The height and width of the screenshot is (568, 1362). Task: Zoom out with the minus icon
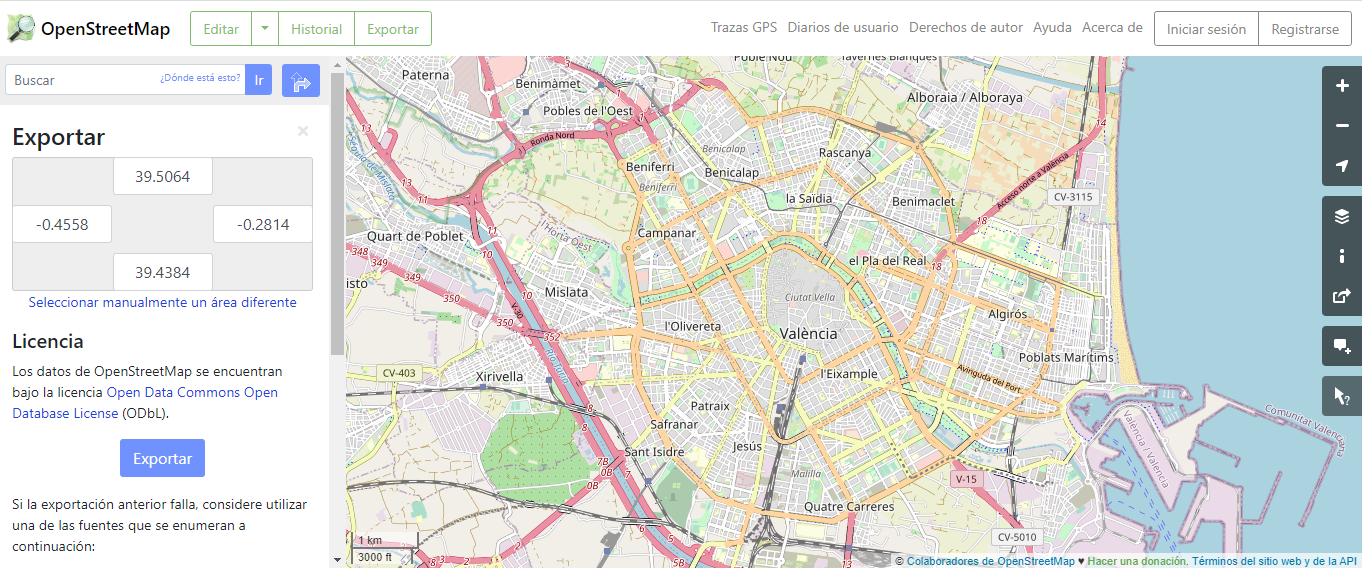[x=1342, y=126]
